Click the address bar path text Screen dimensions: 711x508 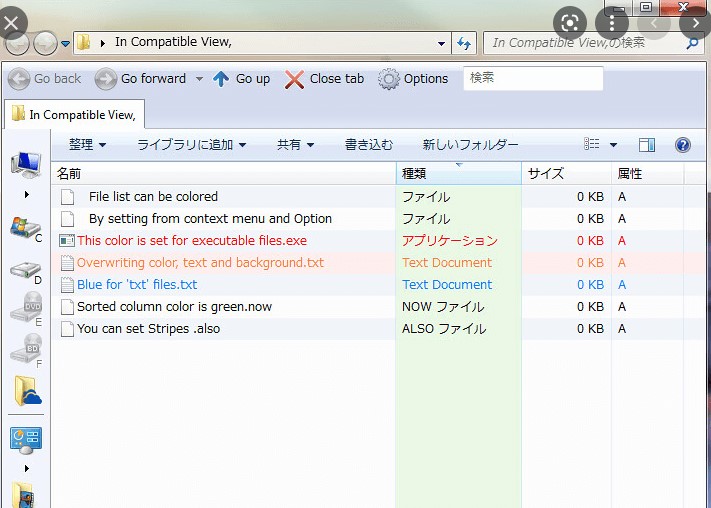[173, 42]
